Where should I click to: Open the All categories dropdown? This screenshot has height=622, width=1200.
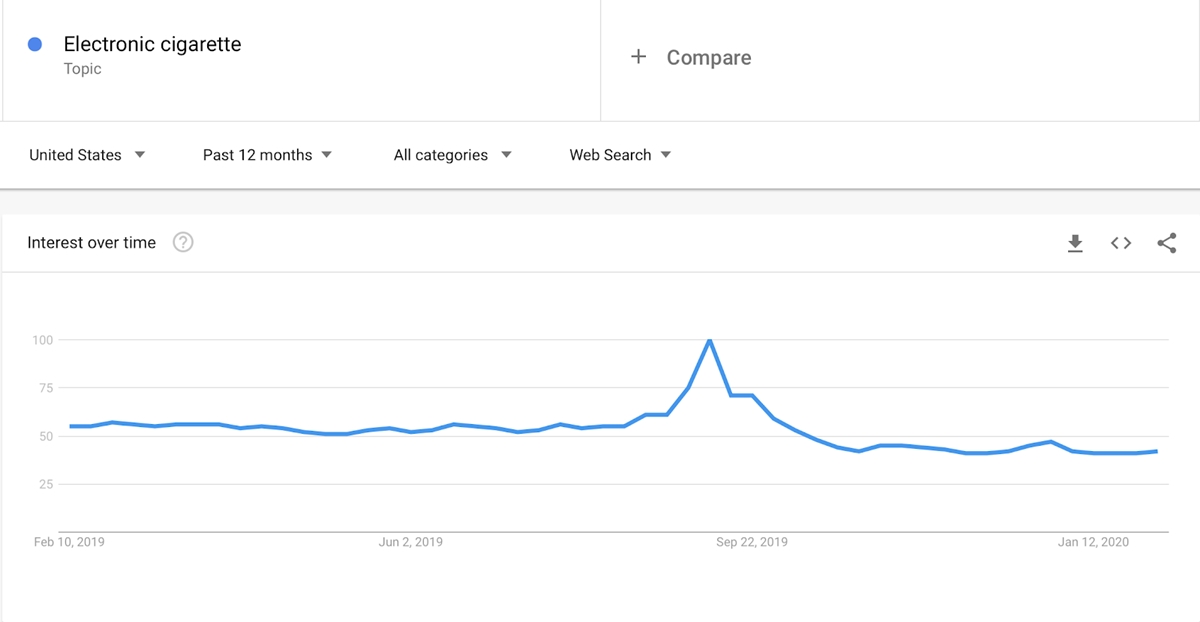click(452, 155)
